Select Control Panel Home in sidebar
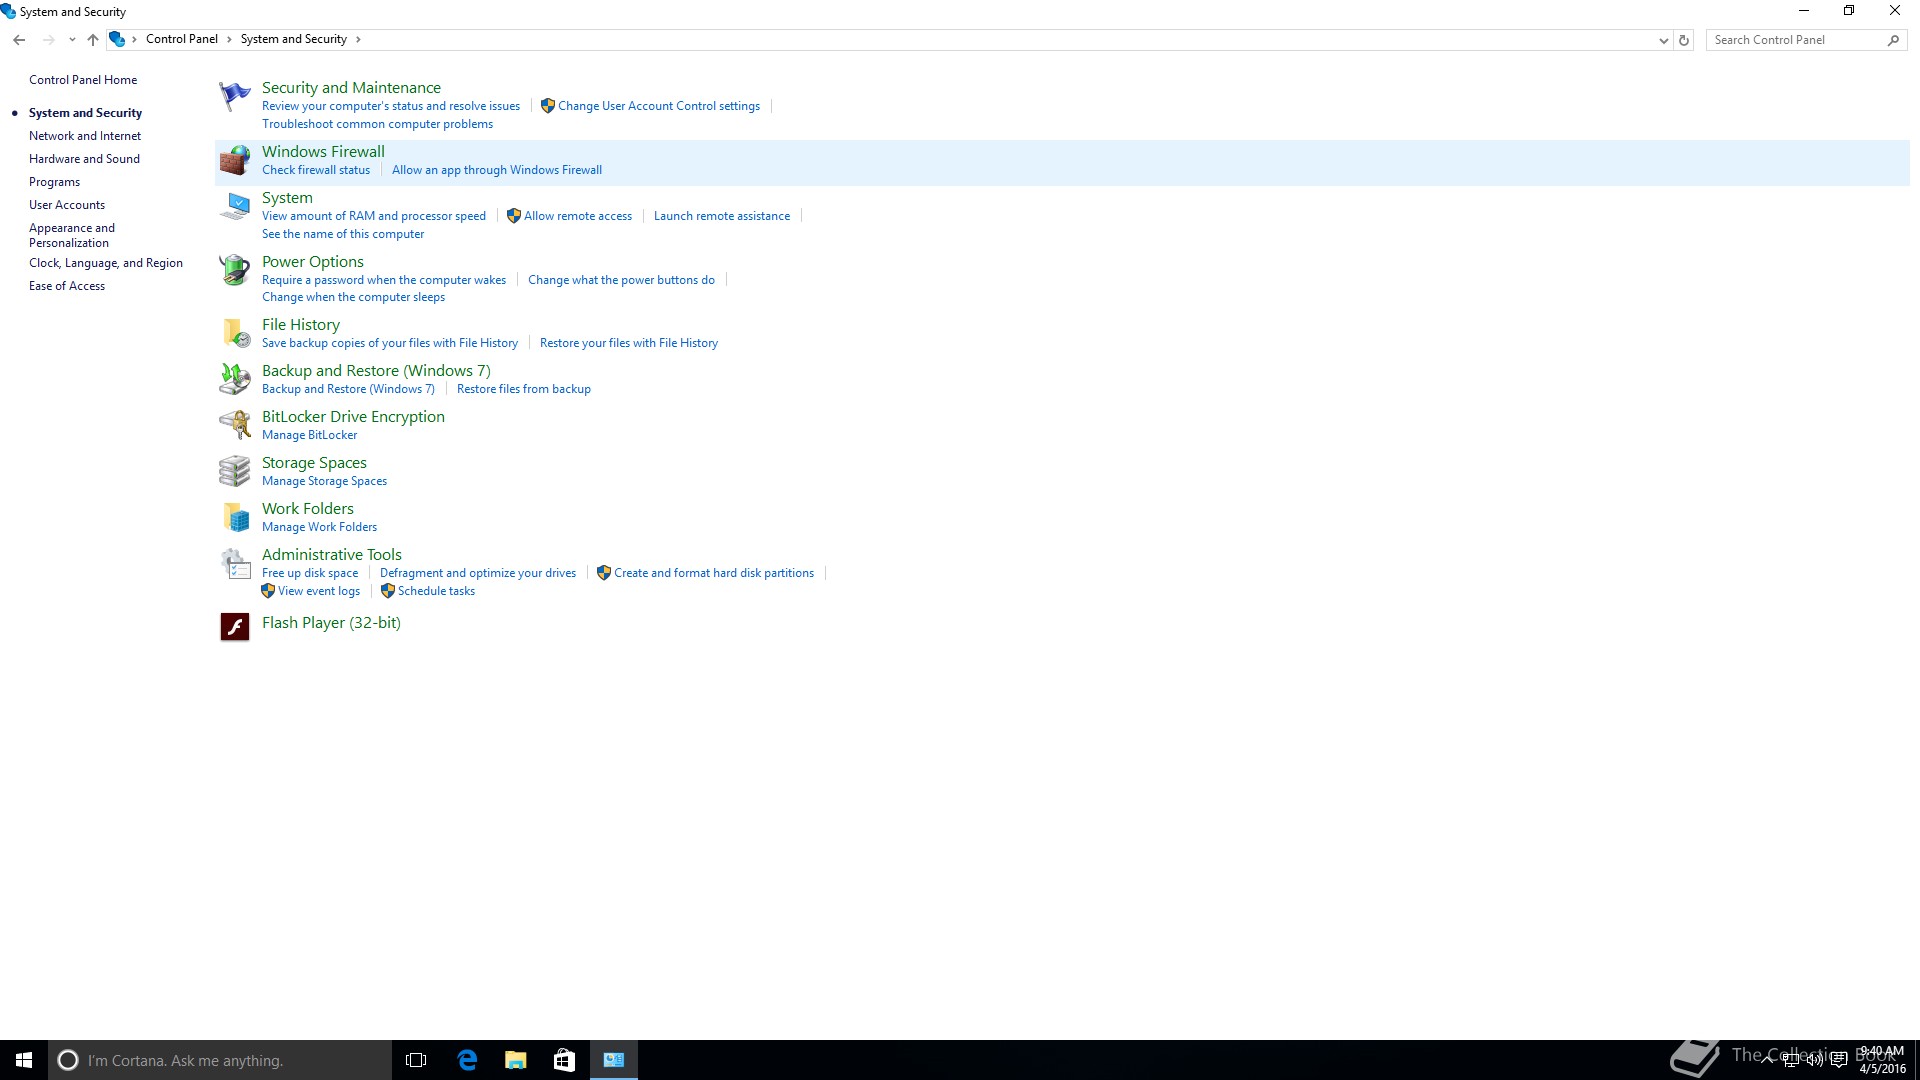The image size is (1920, 1080). pyautogui.click(x=83, y=80)
